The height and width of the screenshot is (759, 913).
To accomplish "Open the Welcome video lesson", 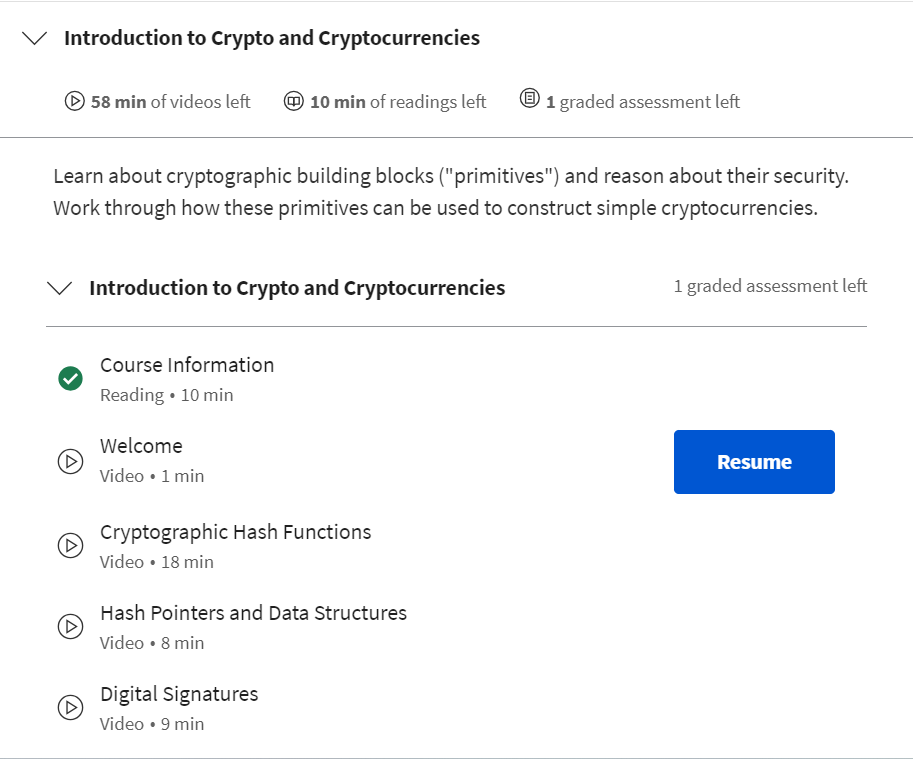I will 141,446.
